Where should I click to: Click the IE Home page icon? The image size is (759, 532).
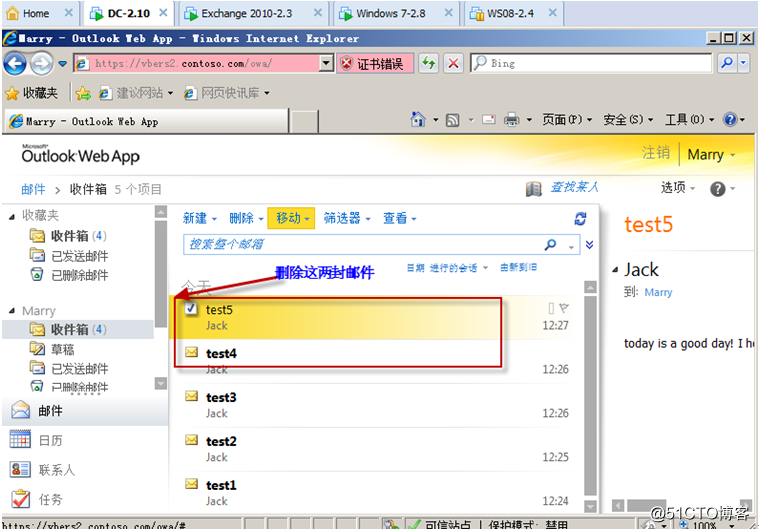click(418, 119)
